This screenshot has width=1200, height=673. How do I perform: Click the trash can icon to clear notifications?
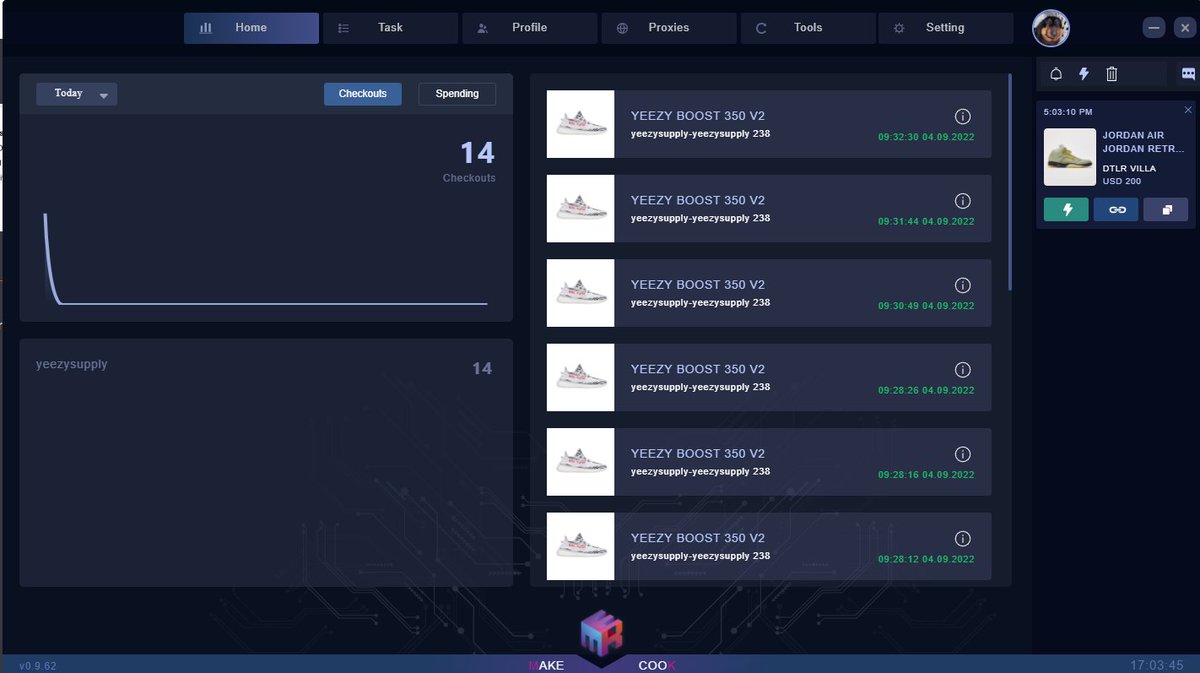coord(1112,74)
